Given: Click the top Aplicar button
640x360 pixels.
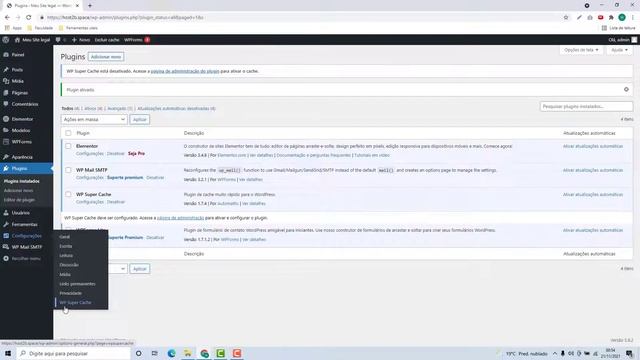Looking at the screenshot, I should [x=140, y=119].
